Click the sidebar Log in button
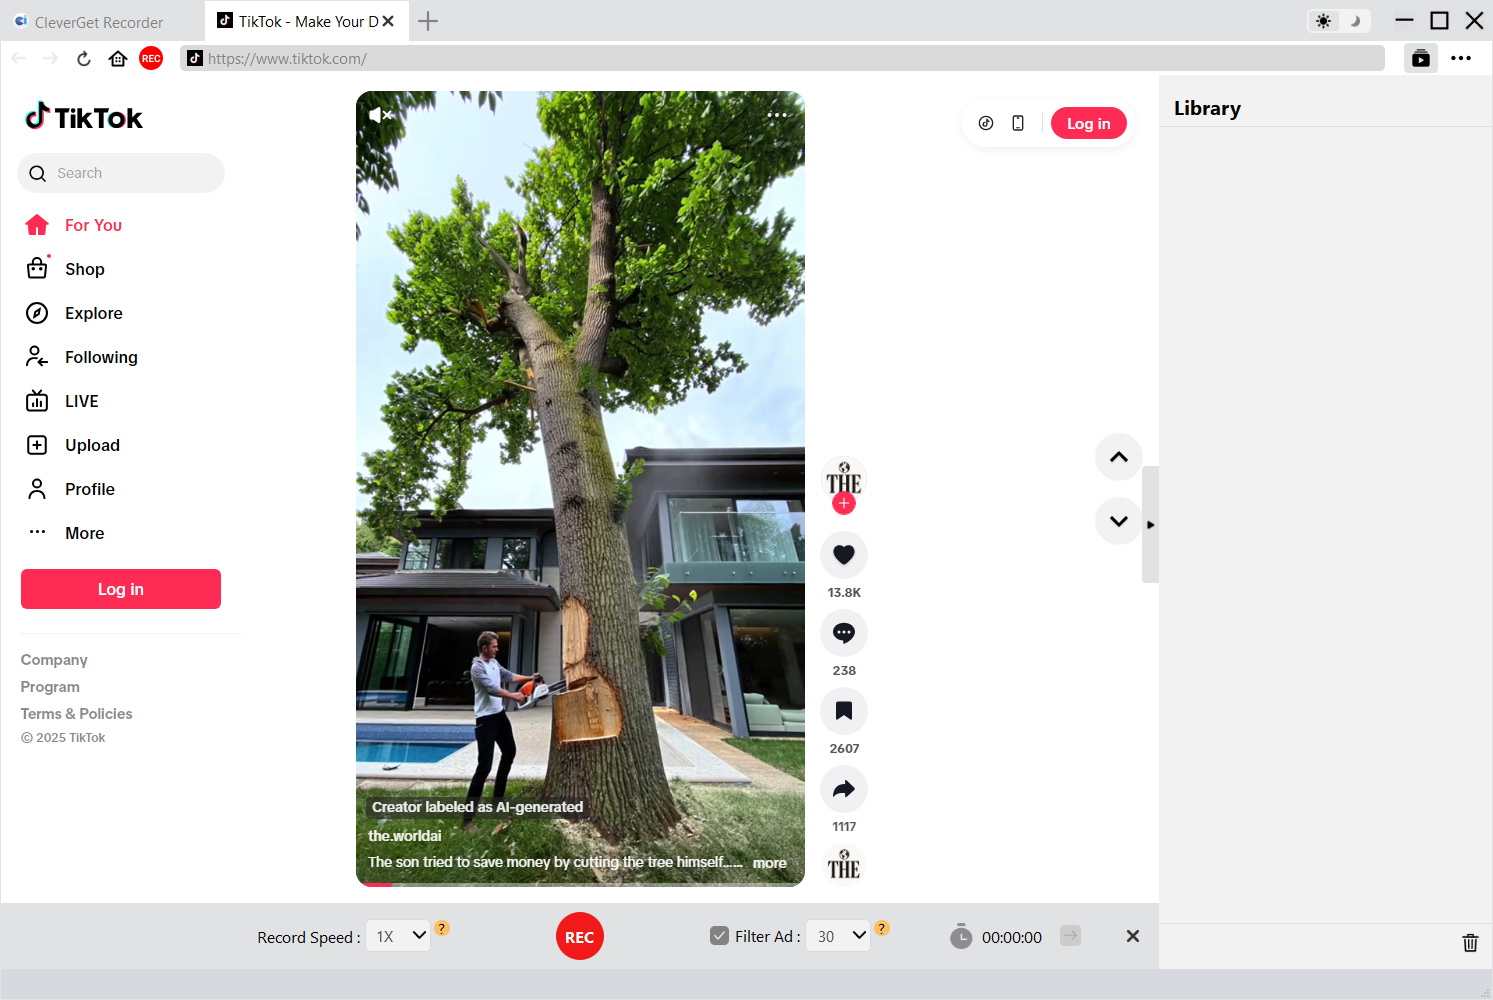 [121, 589]
